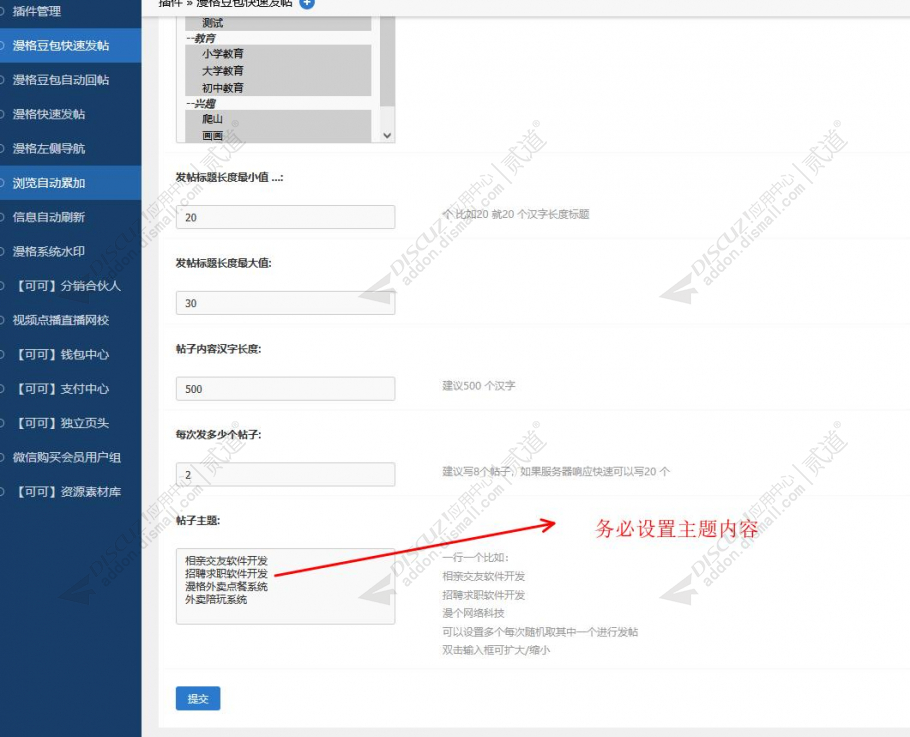Focus the minimum title length field

click(286, 217)
